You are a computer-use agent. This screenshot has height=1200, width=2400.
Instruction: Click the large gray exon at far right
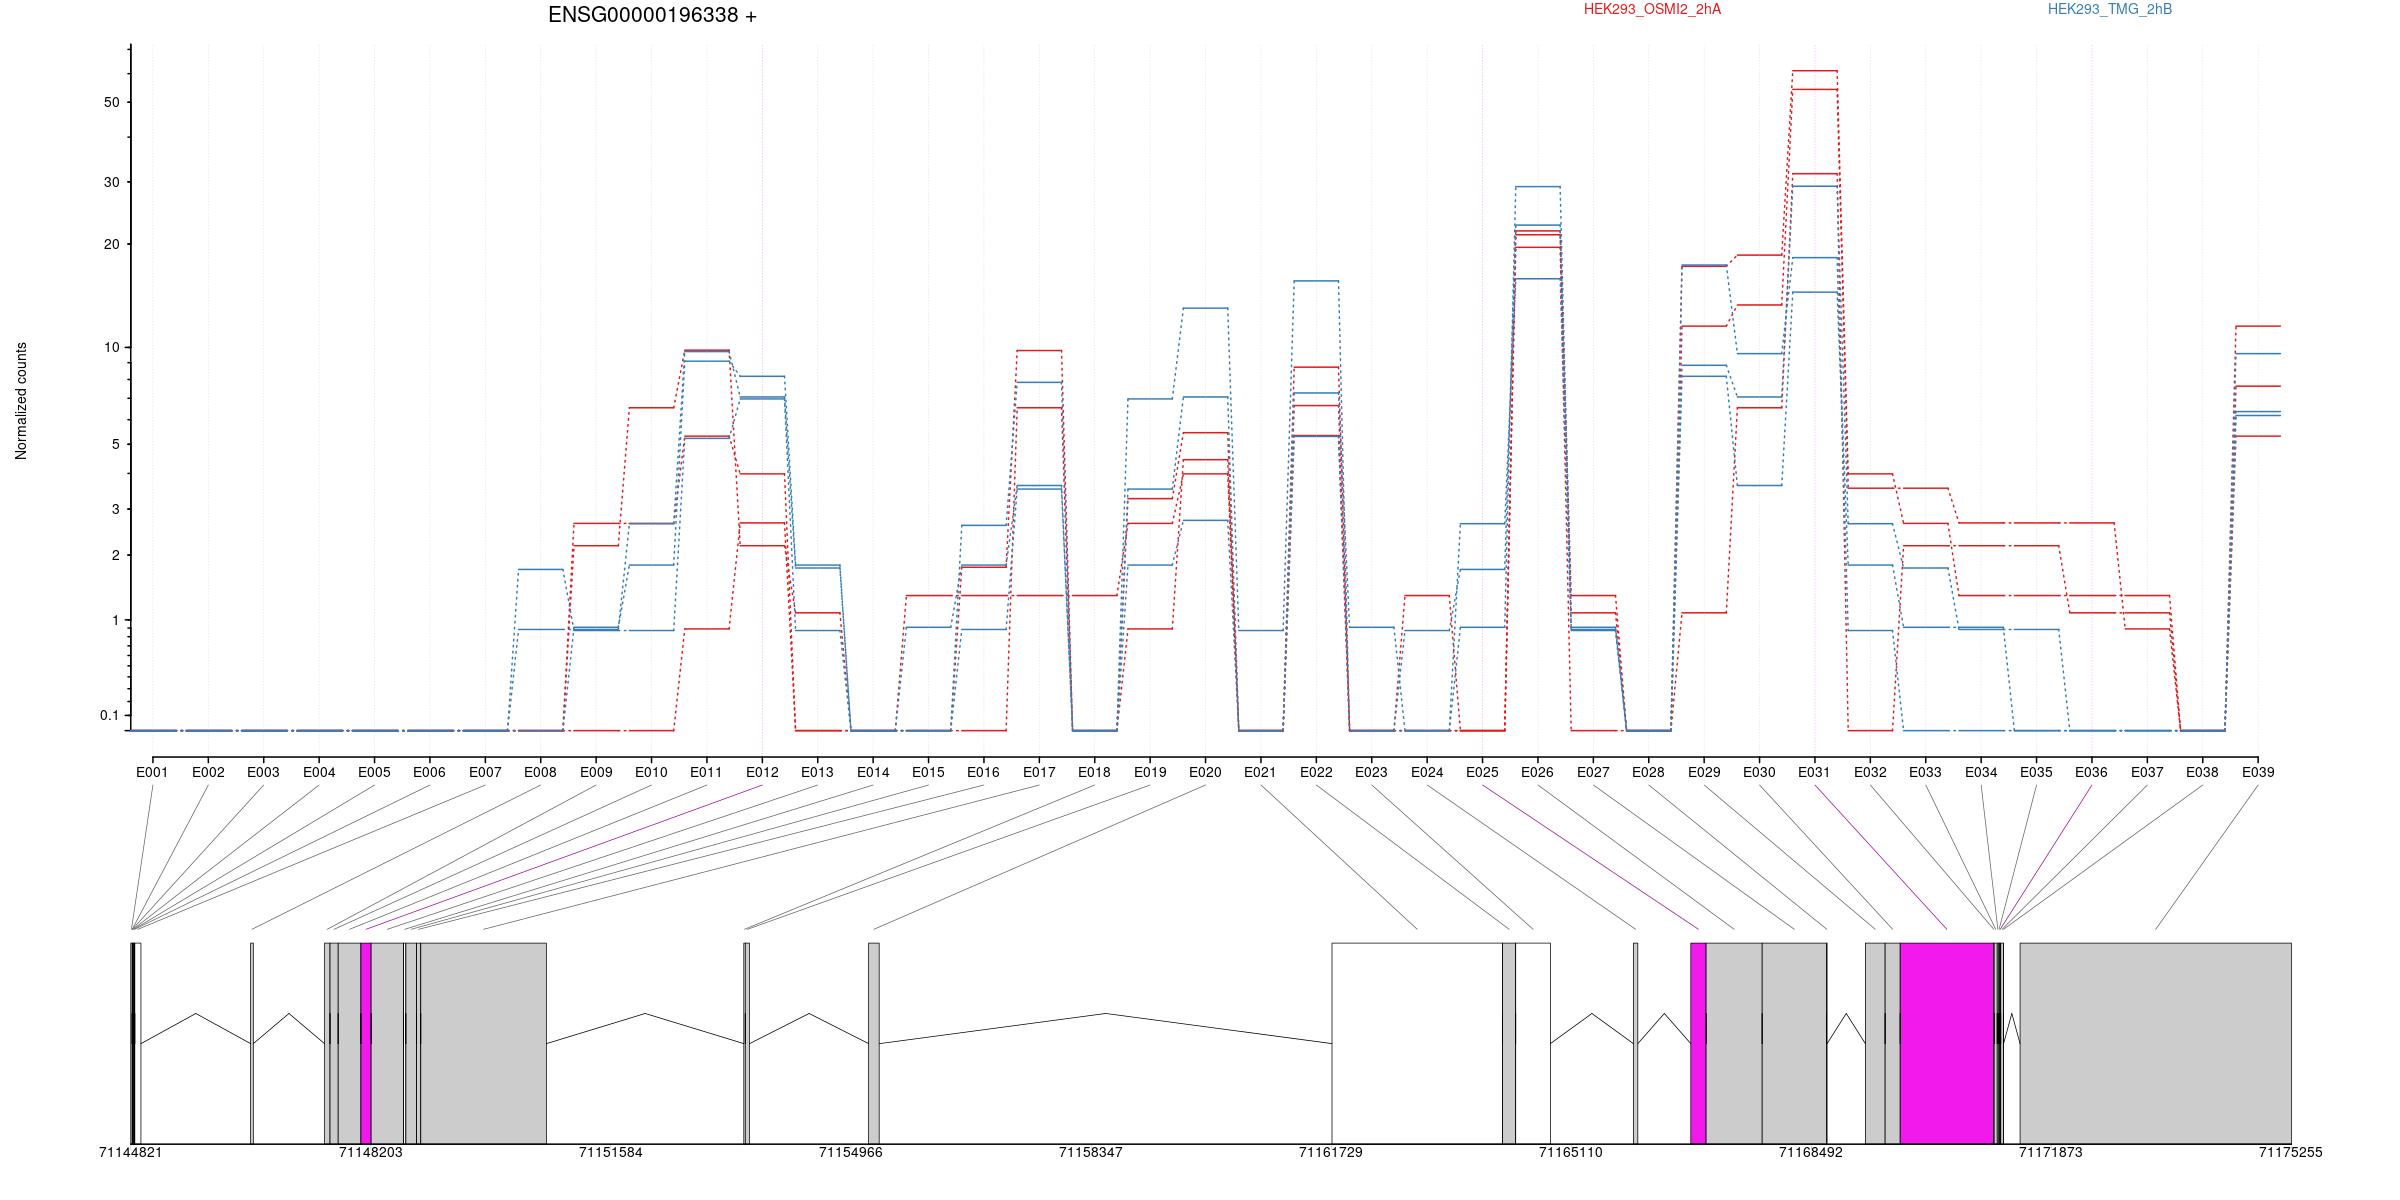coord(2155,1043)
